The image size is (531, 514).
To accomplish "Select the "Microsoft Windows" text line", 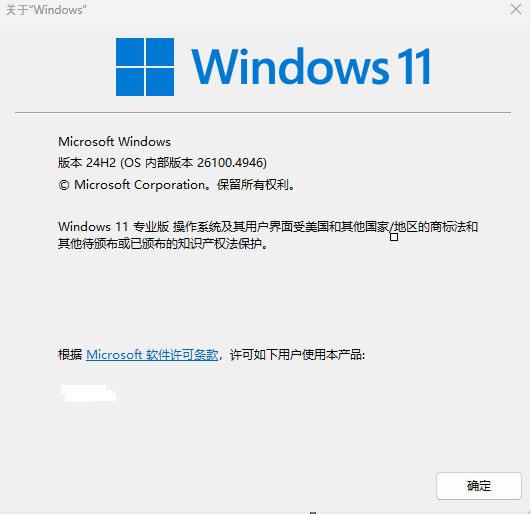I will (114, 142).
